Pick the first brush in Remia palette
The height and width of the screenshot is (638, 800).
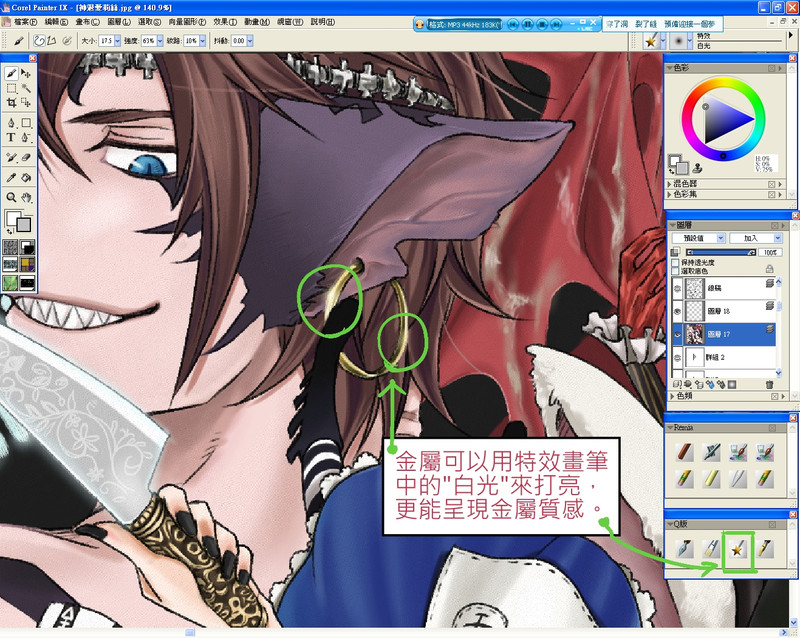[x=684, y=452]
